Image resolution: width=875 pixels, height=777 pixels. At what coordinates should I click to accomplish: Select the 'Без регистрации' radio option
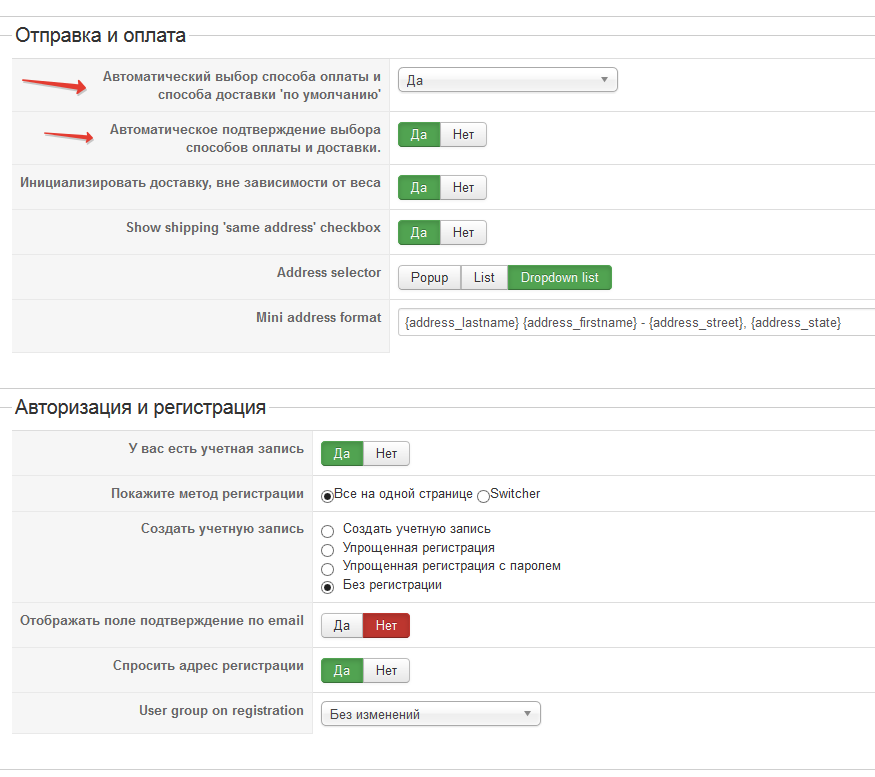pyautogui.click(x=328, y=586)
